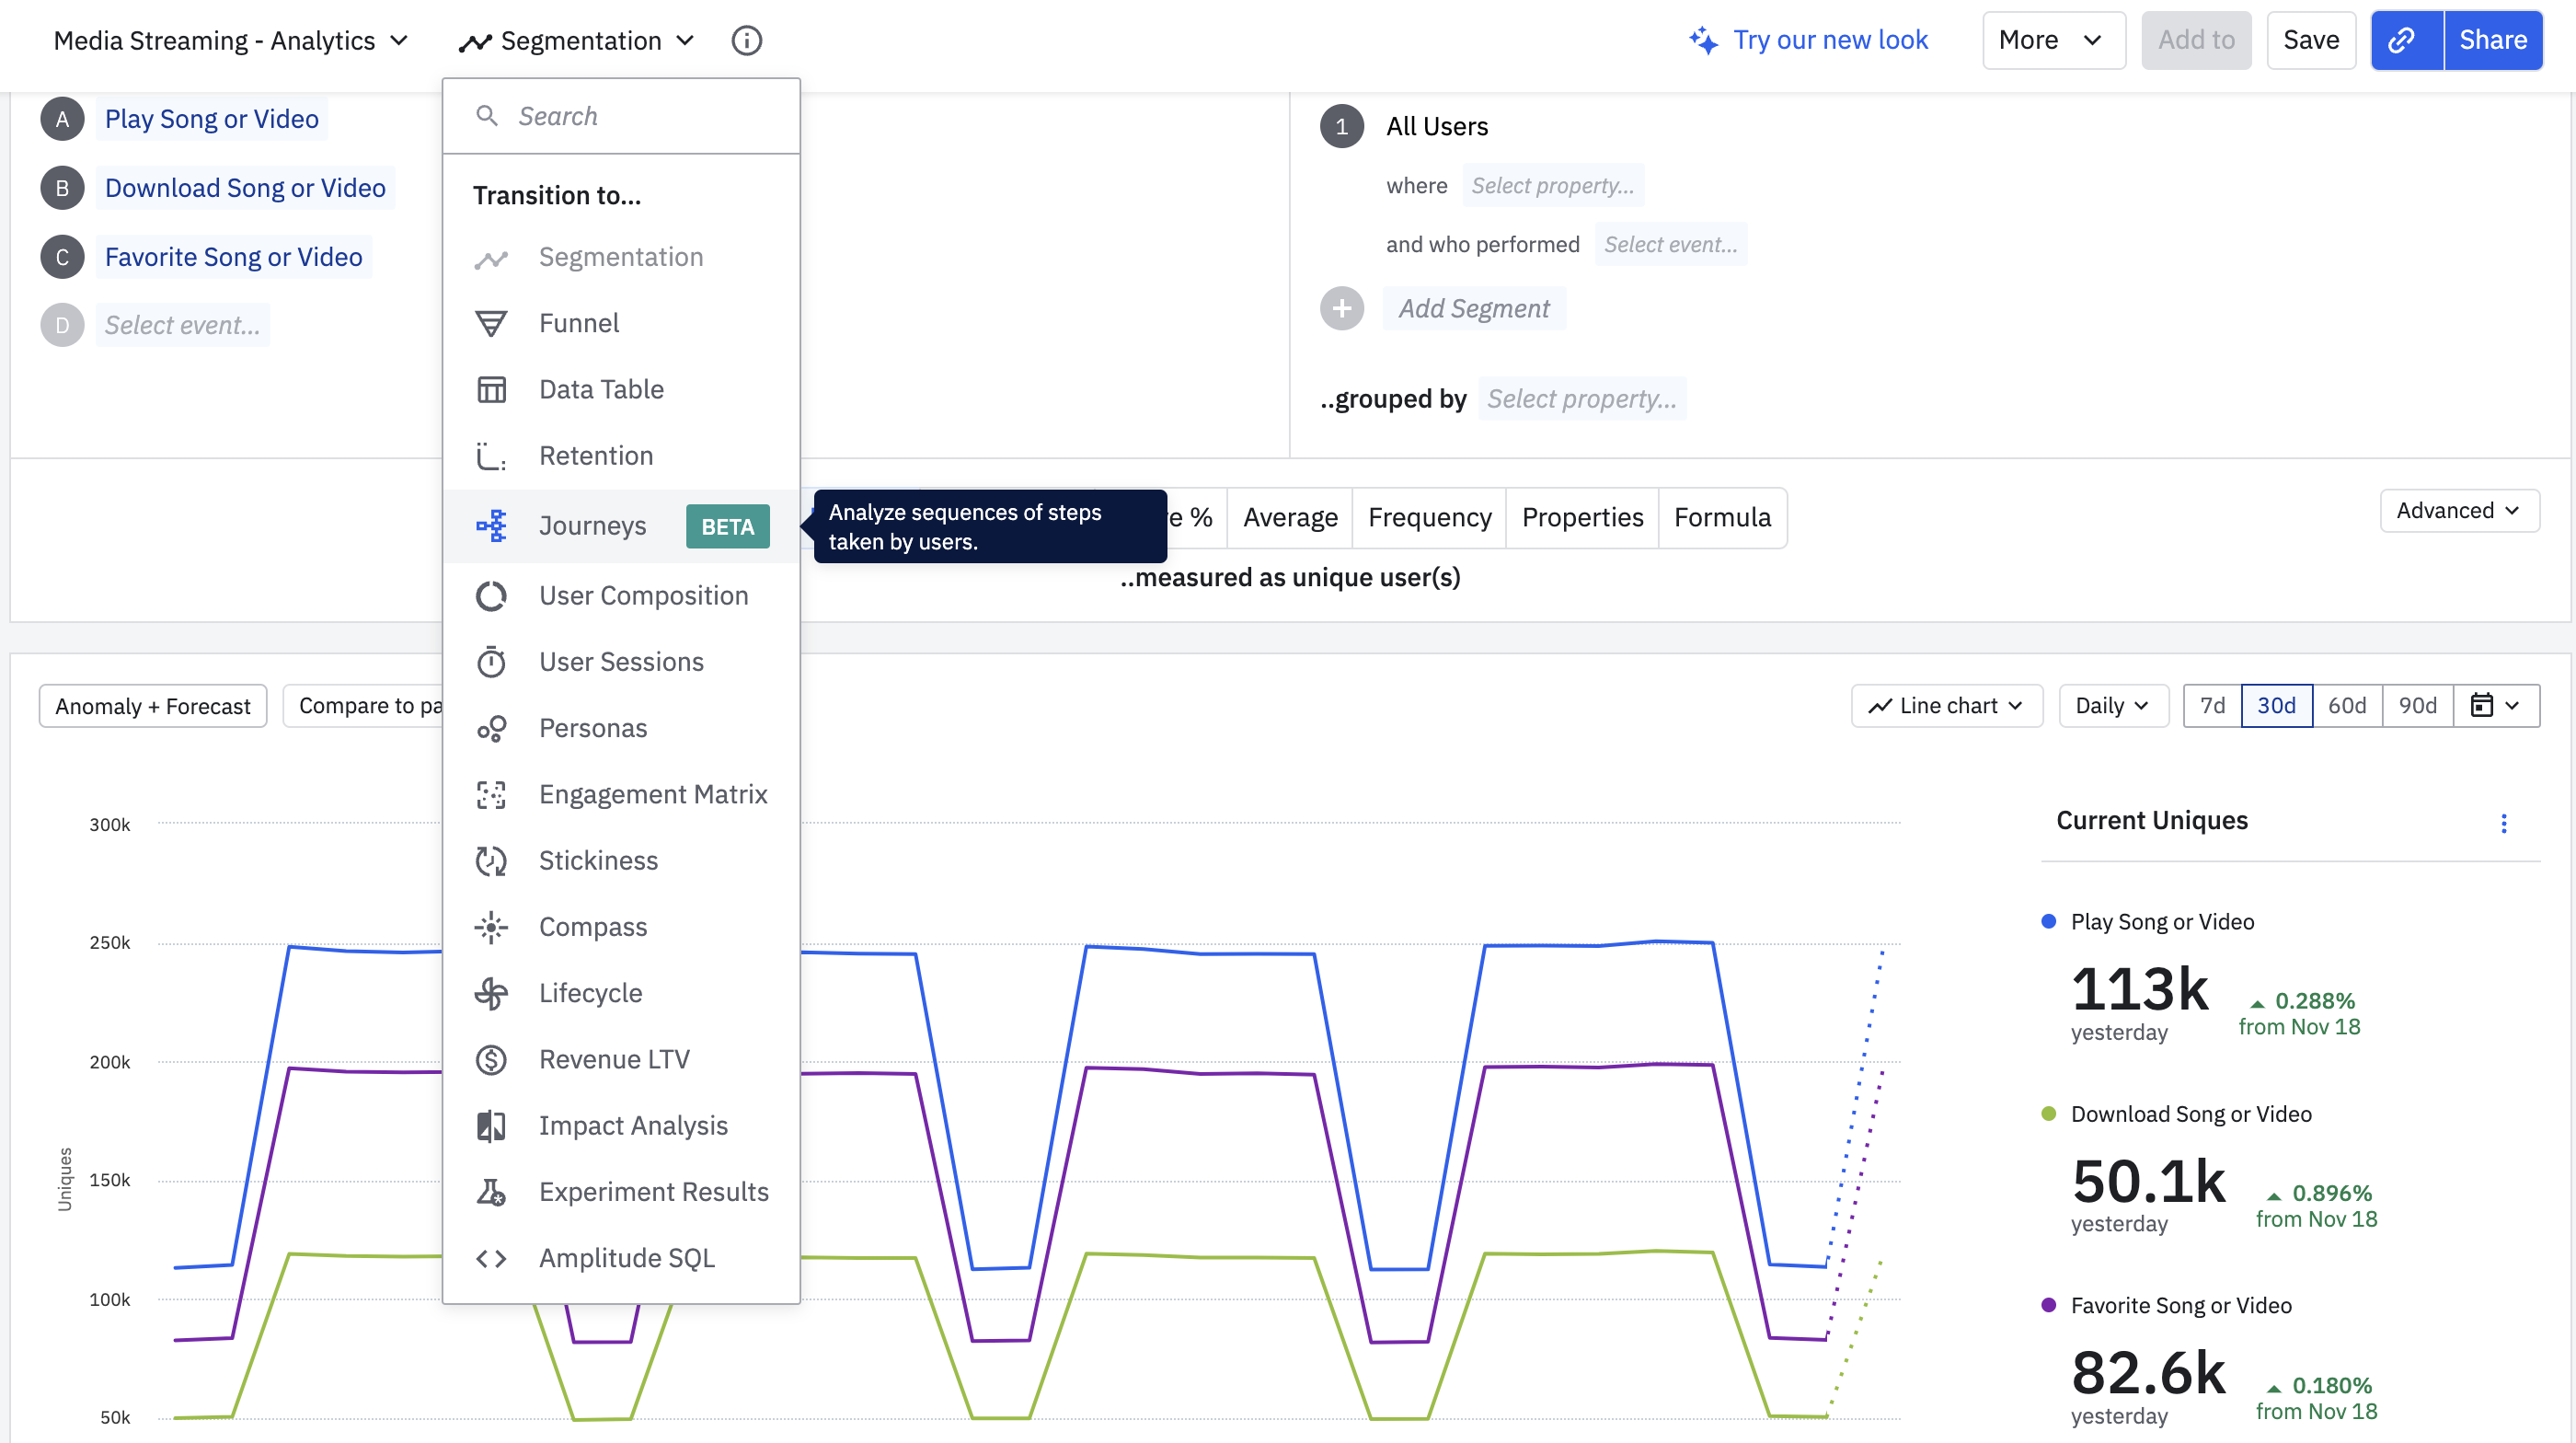Open the Daily interval dropdown
The width and height of the screenshot is (2576, 1443).
2112,706
